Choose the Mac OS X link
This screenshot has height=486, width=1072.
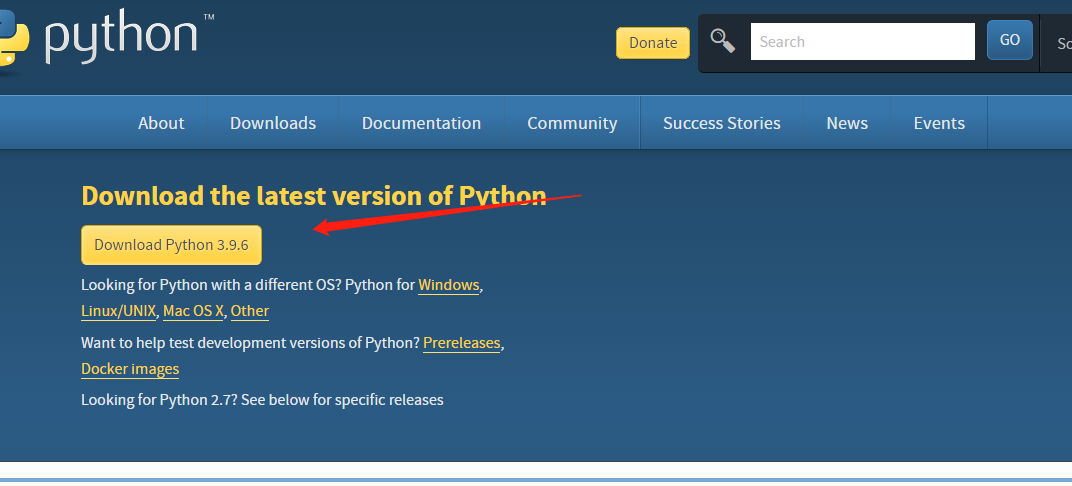click(x=193, y=311)
